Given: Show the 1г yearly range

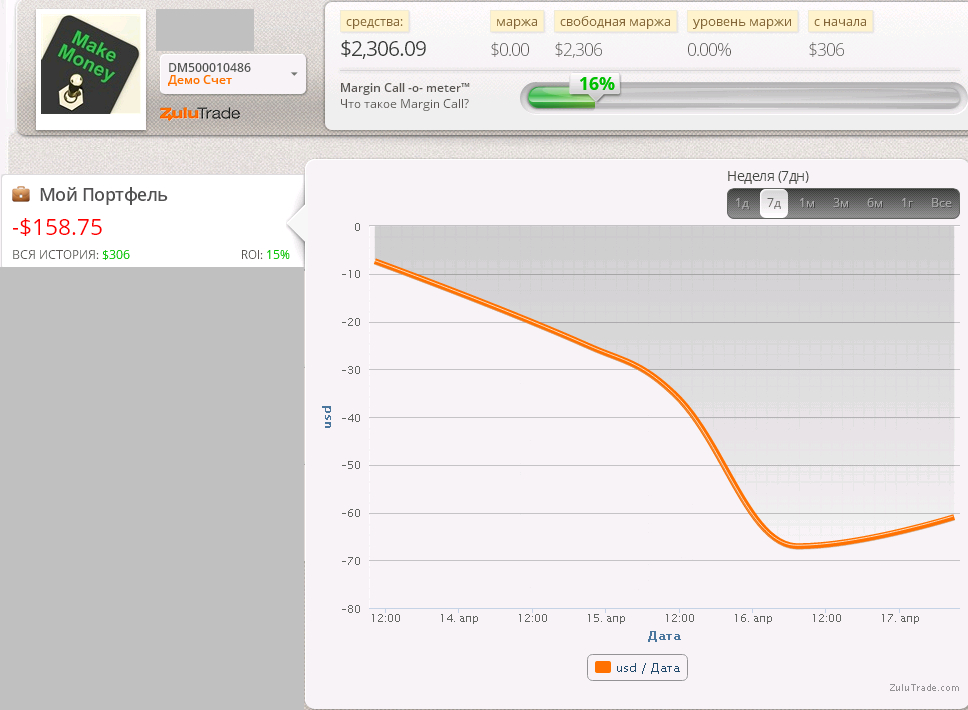Looking at the screenshot, I should (907, 203).
